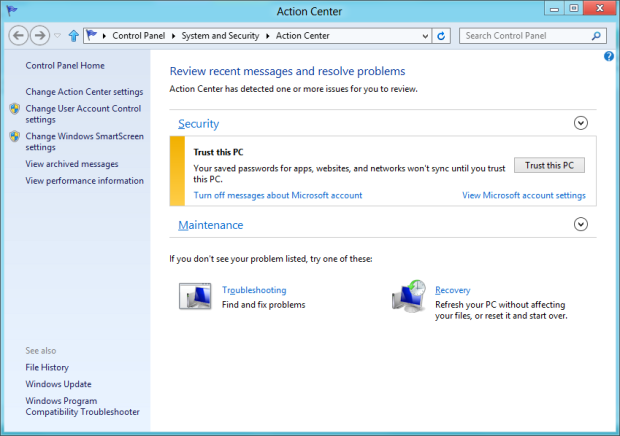
Task: Open View Microsoft account settings
Action: pyautogui.click(x=524, y=195)
